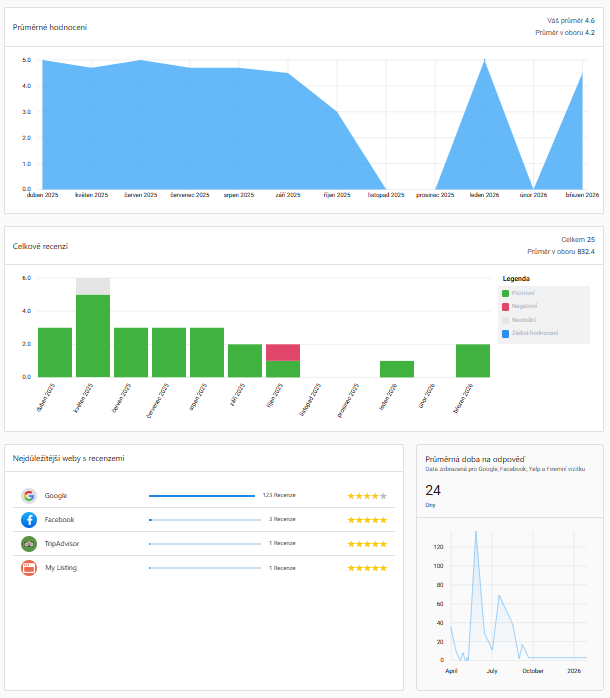Viewport: 610px width, 698px height.
Task: Select the red Negativní legend swatch
Action: [505, 307]
